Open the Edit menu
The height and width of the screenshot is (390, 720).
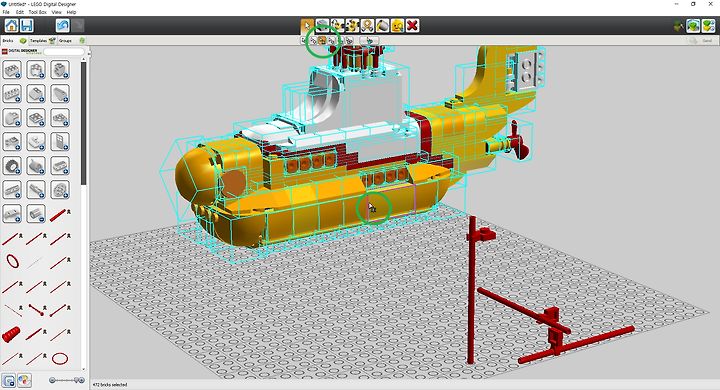(20, 12)
